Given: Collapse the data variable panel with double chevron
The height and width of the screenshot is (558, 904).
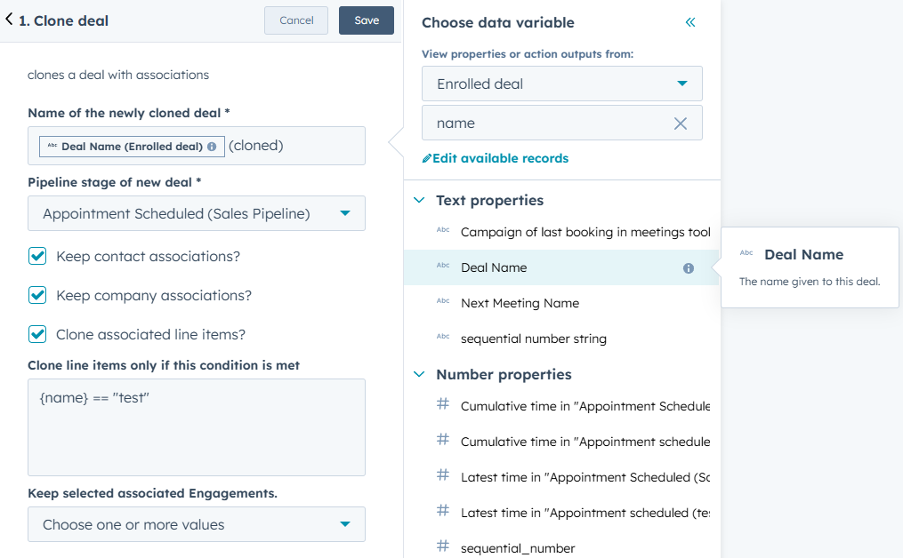Looking at the screenshot, I should coord(690,22).
